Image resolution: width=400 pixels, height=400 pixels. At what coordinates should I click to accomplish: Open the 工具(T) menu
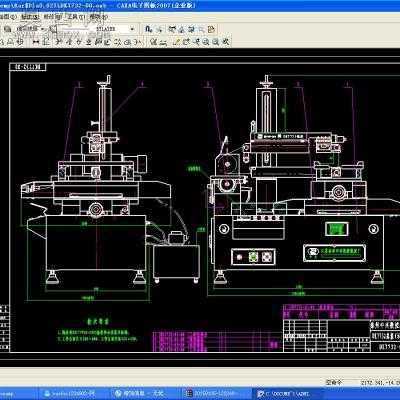click(76, 16)
